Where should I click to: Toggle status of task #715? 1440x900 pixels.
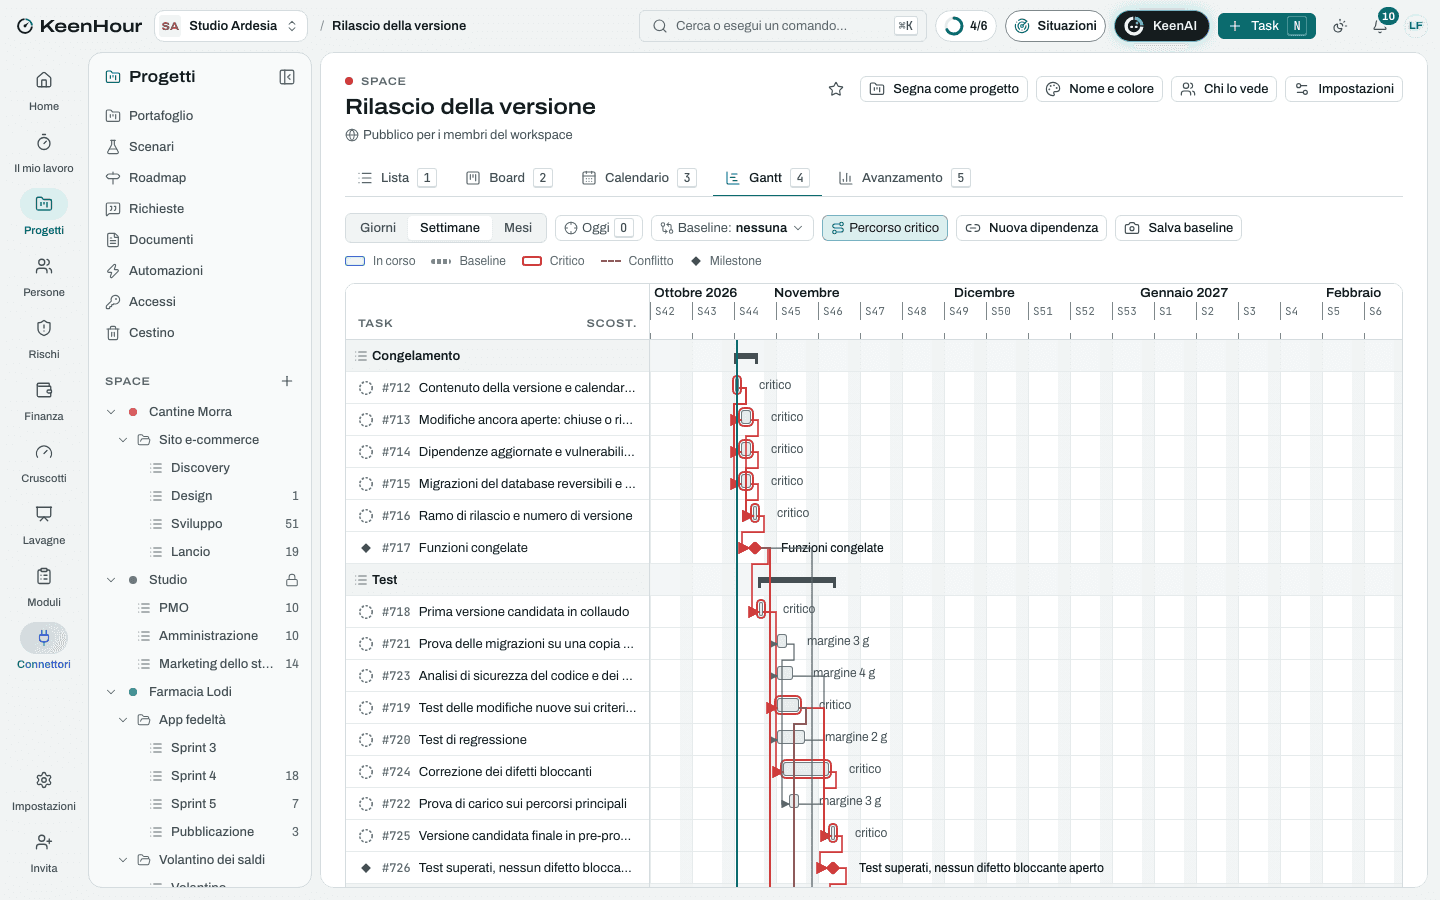[366, 484]
